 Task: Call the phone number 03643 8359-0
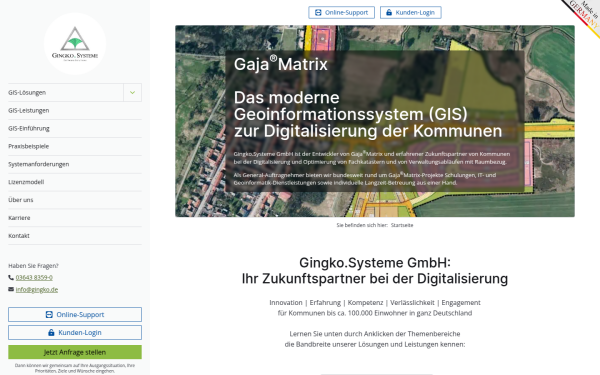(x=34, y=277)
